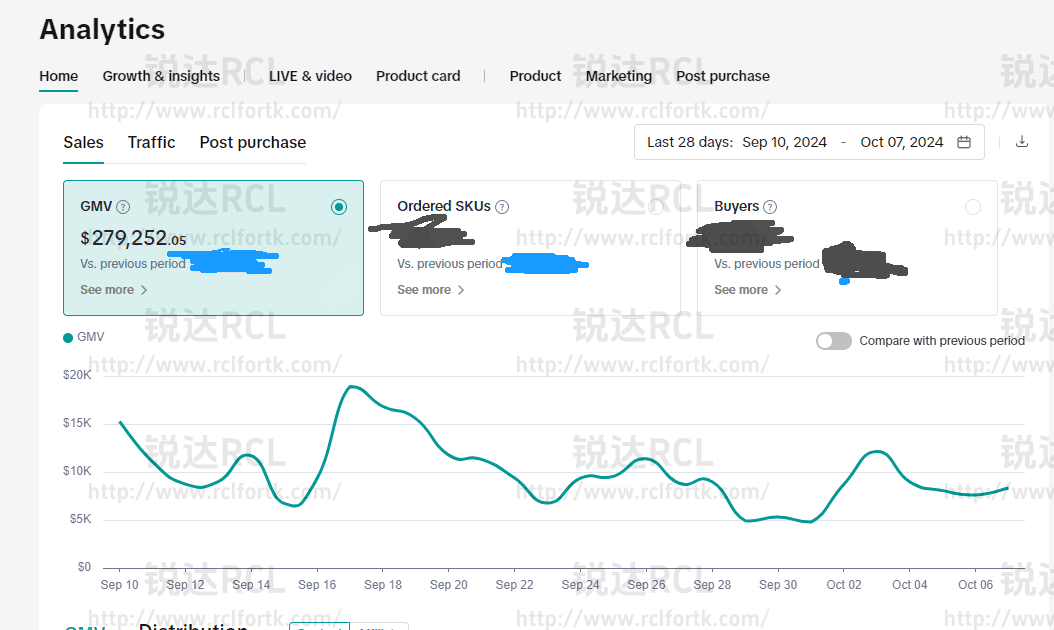
Task: Expand See more on the Buyers card
Action: tap(742, 289)
